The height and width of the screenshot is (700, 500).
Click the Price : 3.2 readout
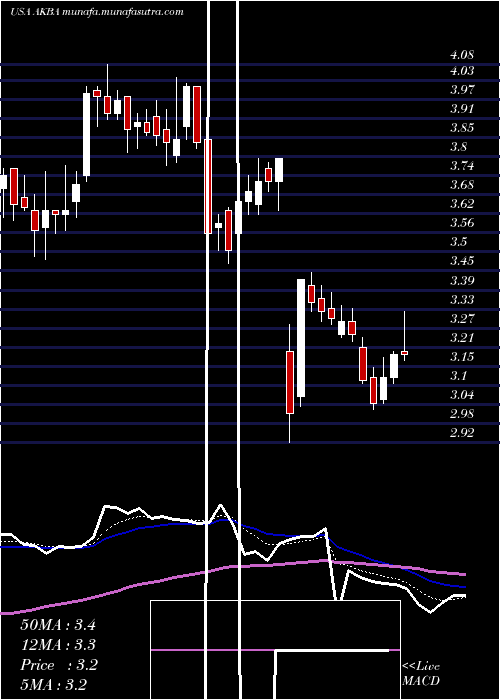[x=58, y=665]
